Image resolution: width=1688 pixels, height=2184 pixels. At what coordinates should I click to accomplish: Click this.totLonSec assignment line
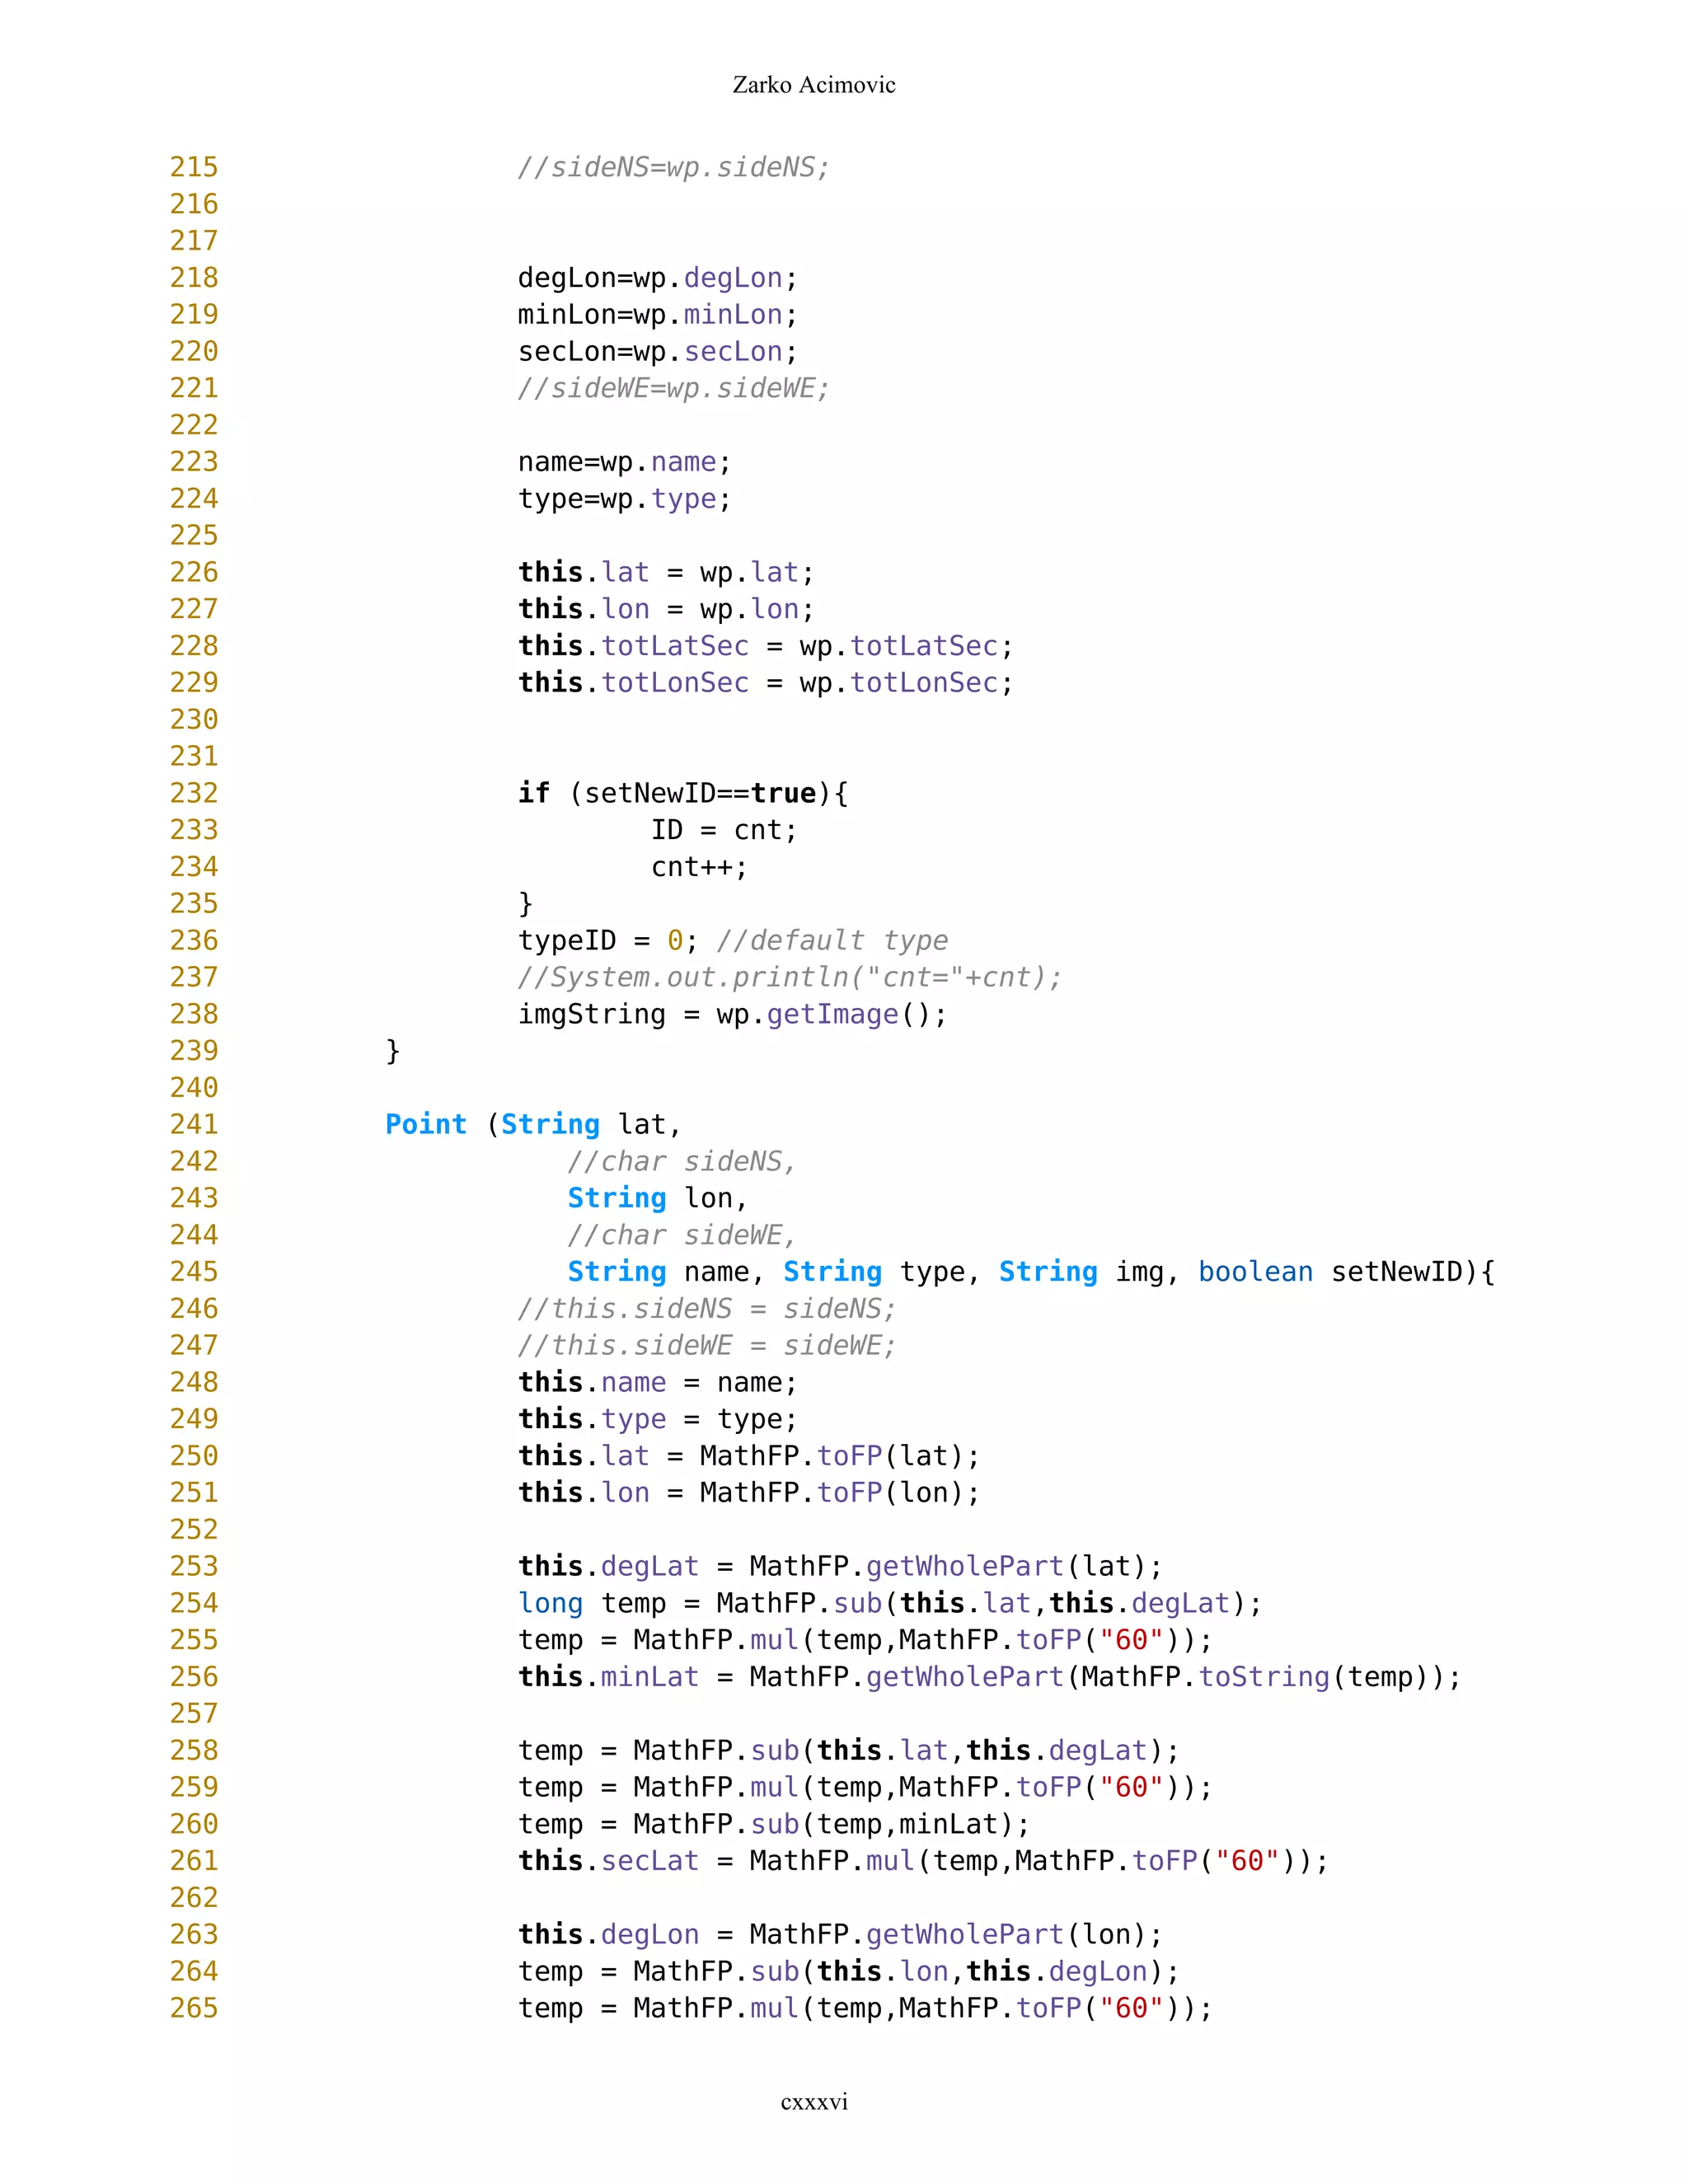[765, 683]
